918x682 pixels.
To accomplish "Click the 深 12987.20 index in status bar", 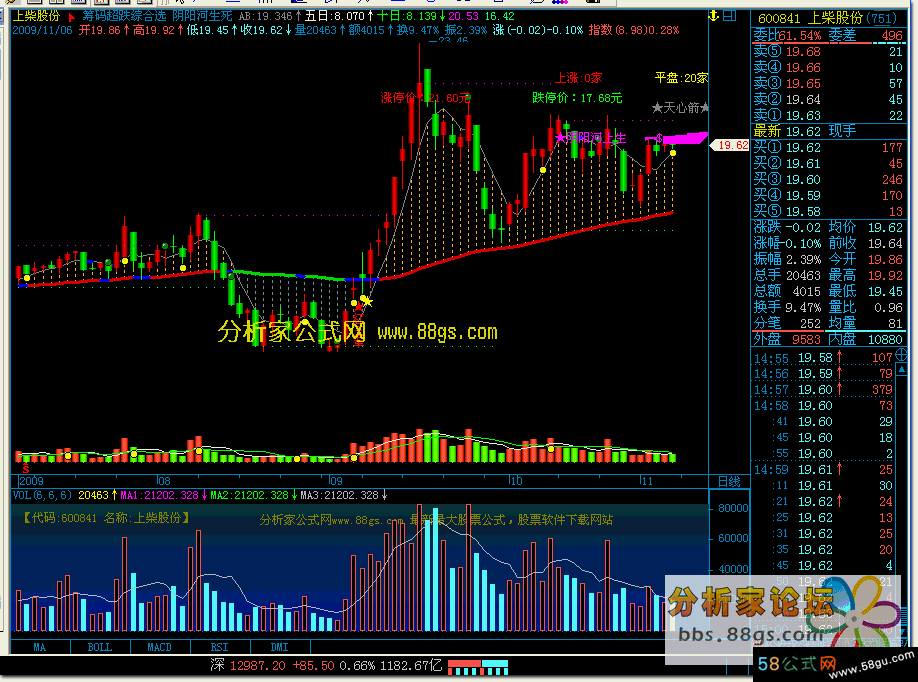I will [248, 665].
